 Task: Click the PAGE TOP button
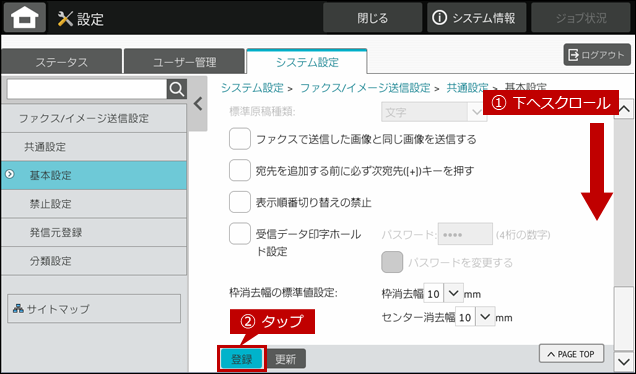click(571, 354)
